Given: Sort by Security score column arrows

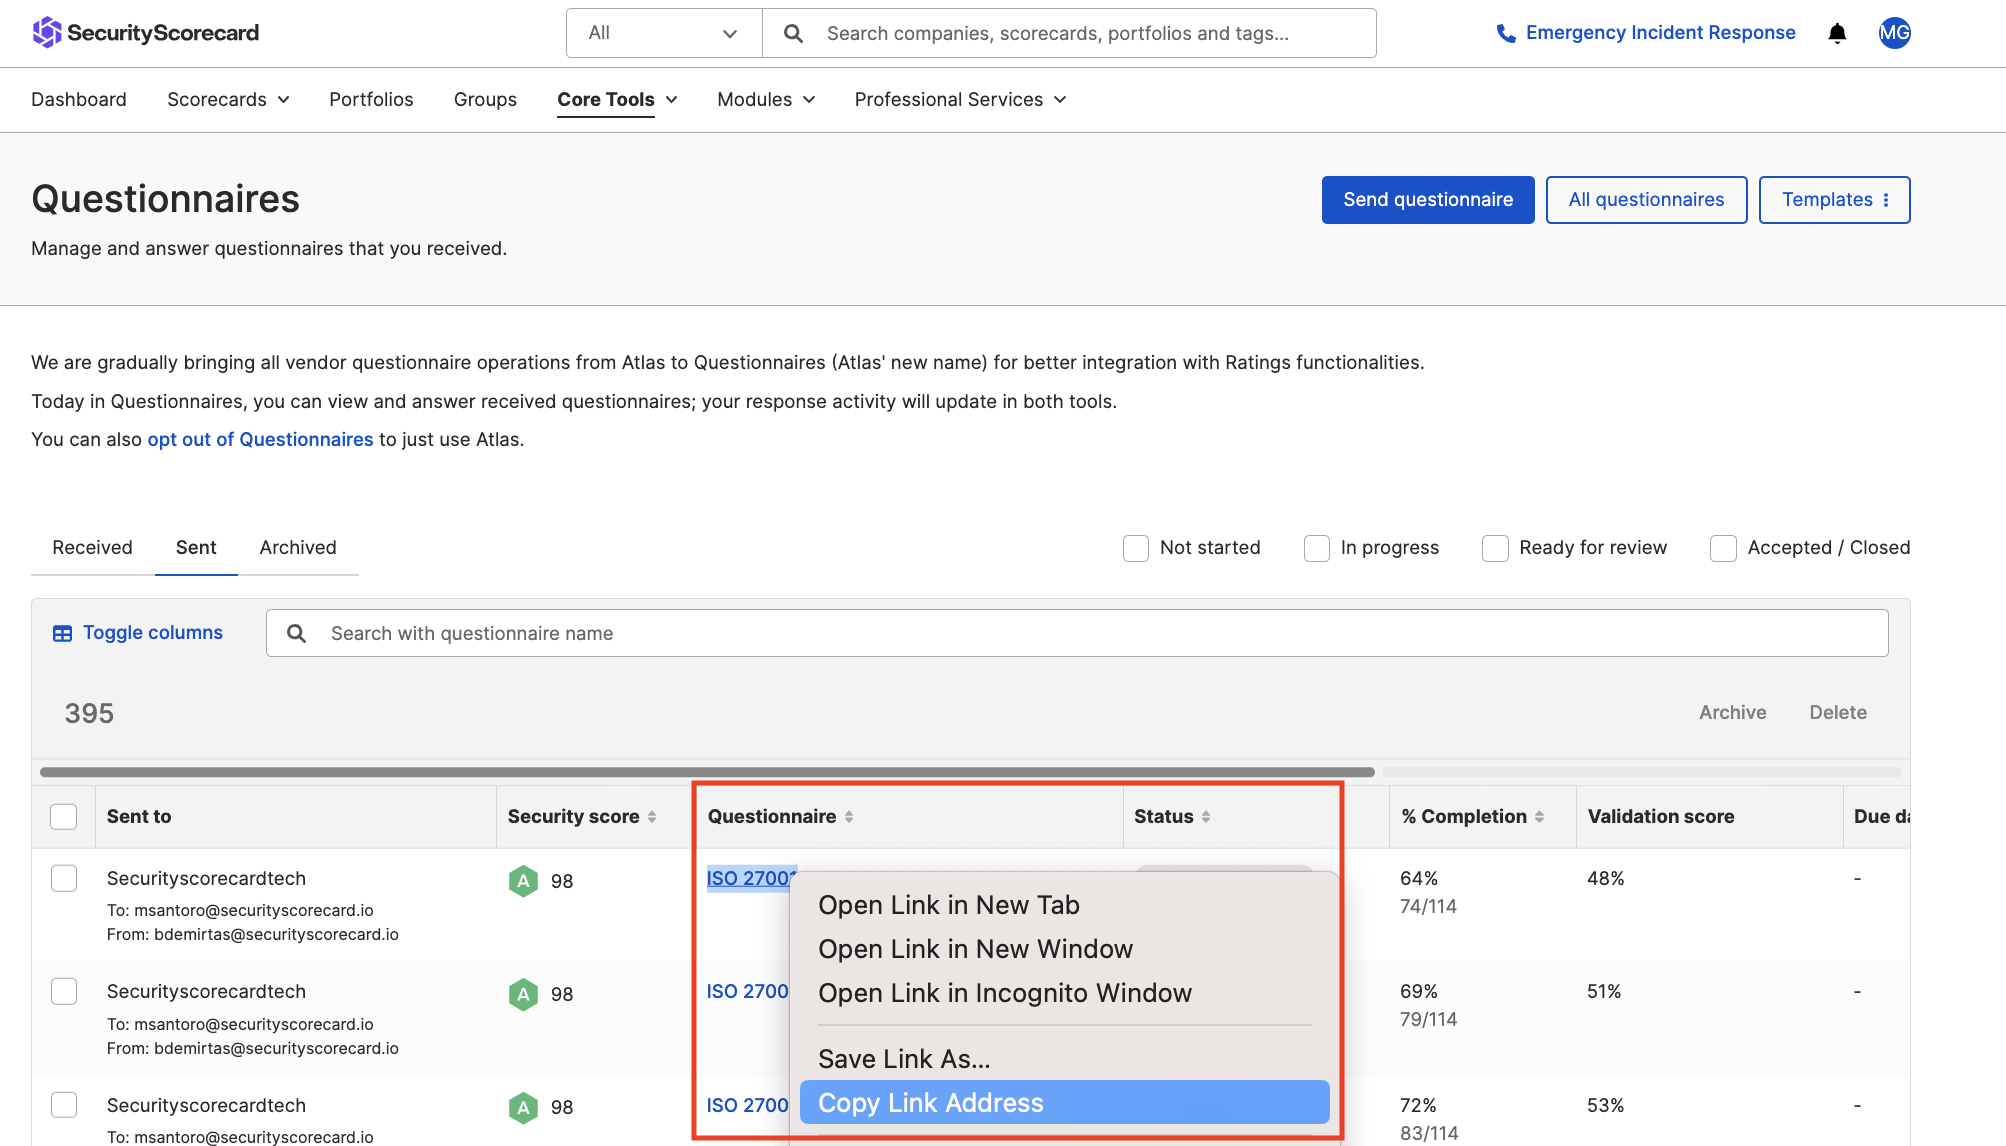Looking at the screenshot, I should (x=652, y=817).
